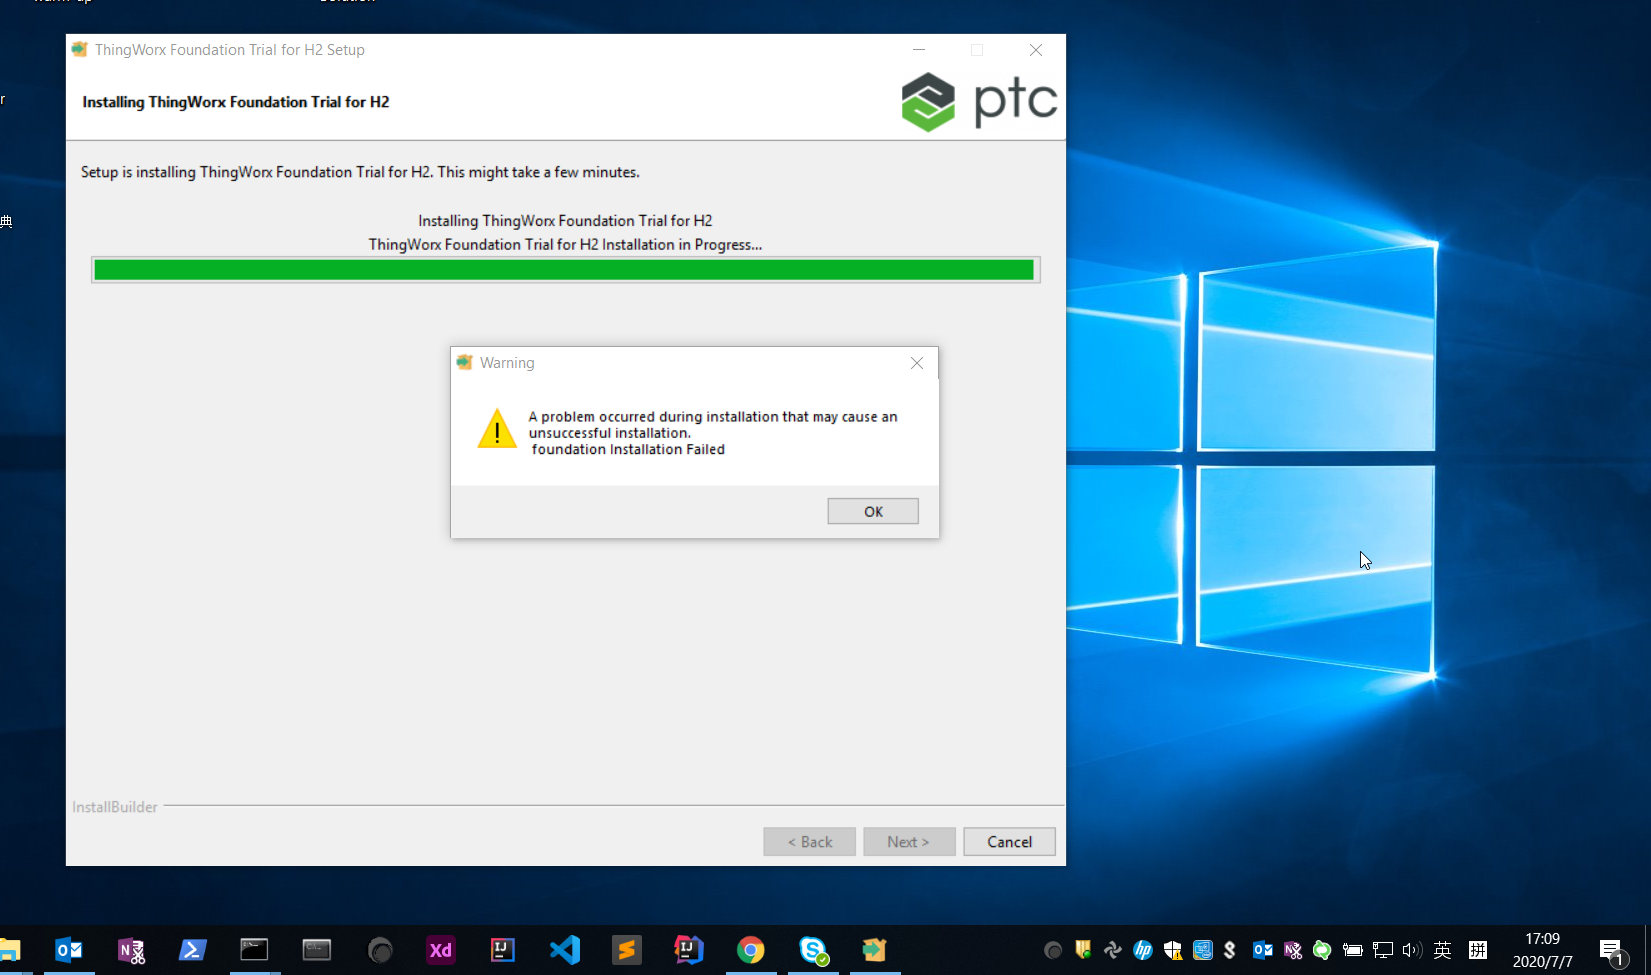Open Windows PowerShell from the taskbar
Screen dimensions: 1651x975
pos(192,950)
